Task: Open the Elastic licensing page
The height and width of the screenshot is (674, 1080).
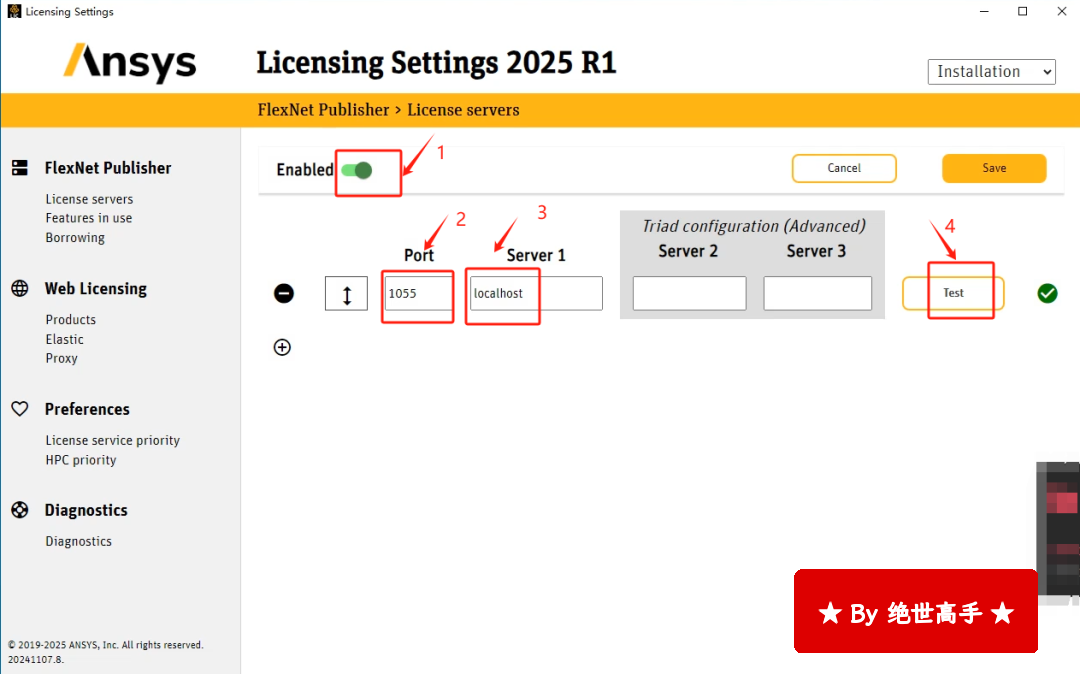Action: pyautogui.click(x=64, y=339)
